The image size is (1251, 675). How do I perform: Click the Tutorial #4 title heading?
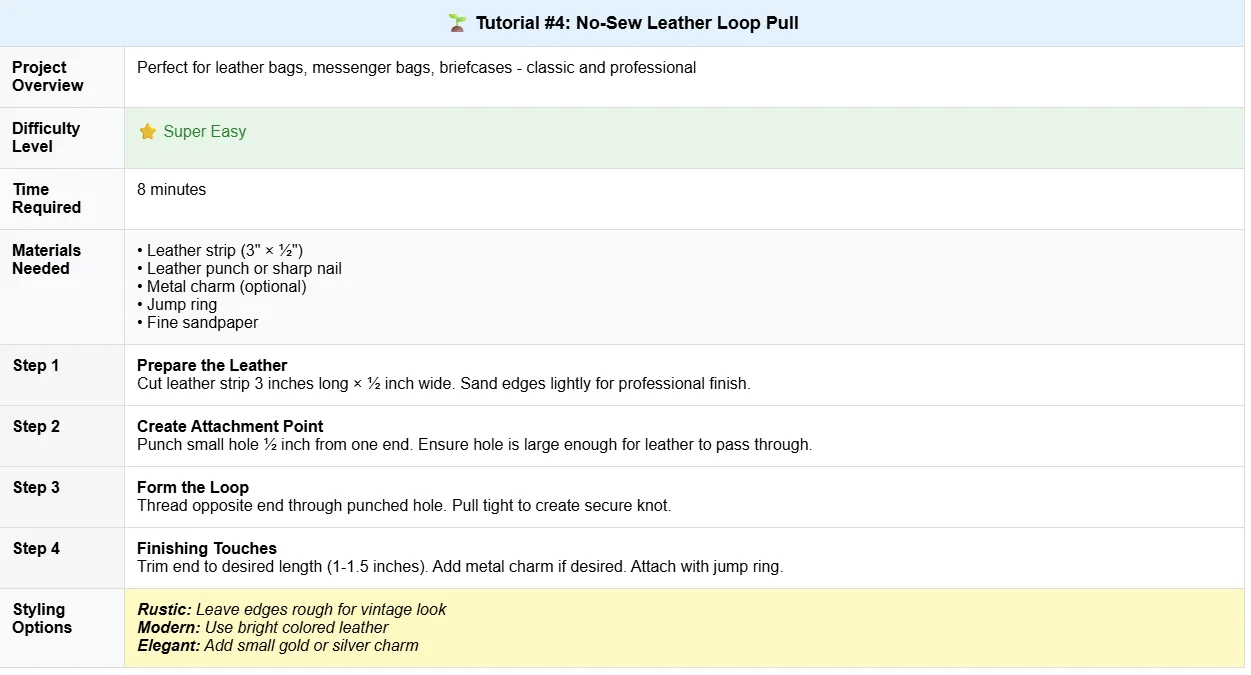(x=636, y=23)
